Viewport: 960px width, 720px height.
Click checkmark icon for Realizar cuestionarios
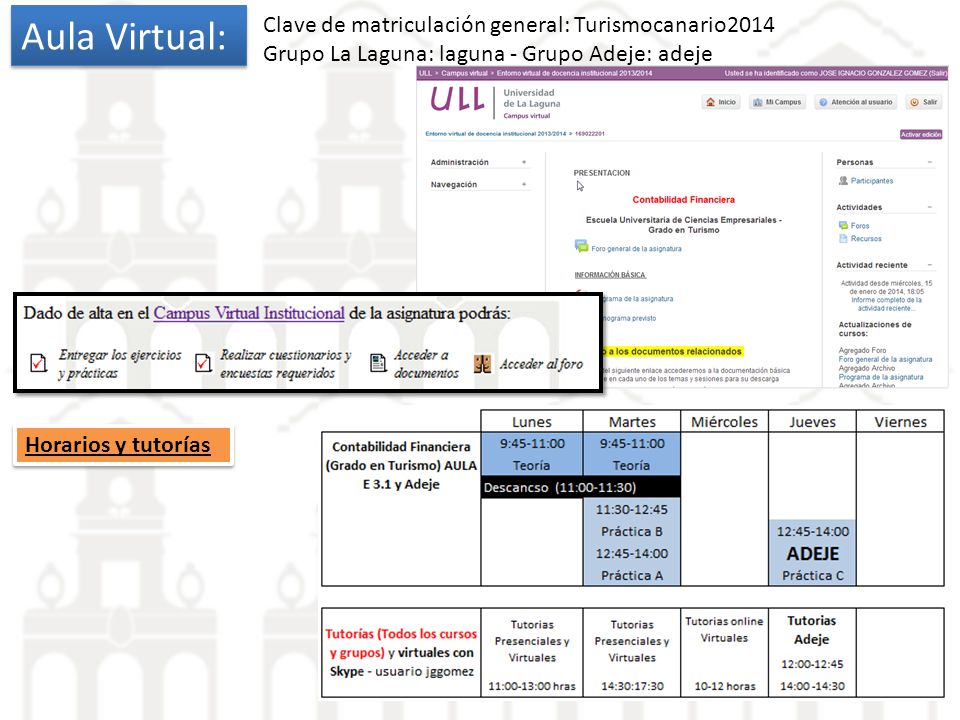click(203, 363)
